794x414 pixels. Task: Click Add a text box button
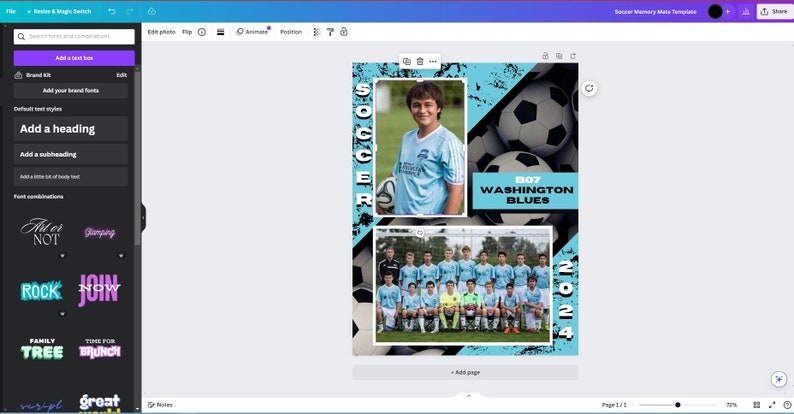(x=74, y=58)
